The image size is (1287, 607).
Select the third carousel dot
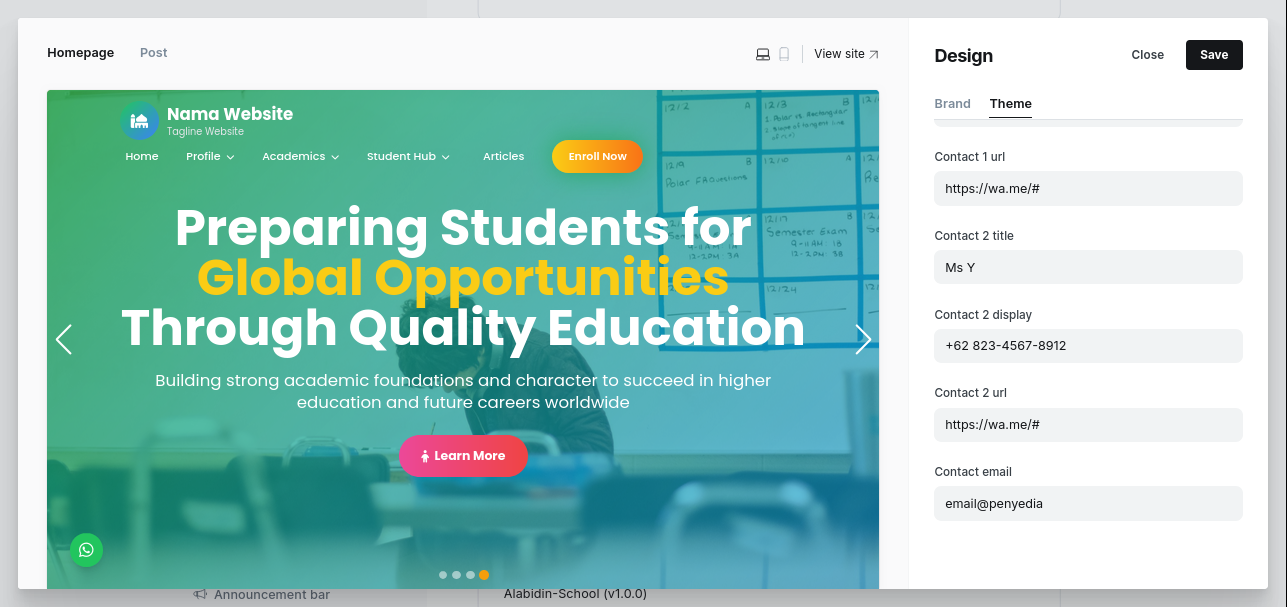(470, 575)
